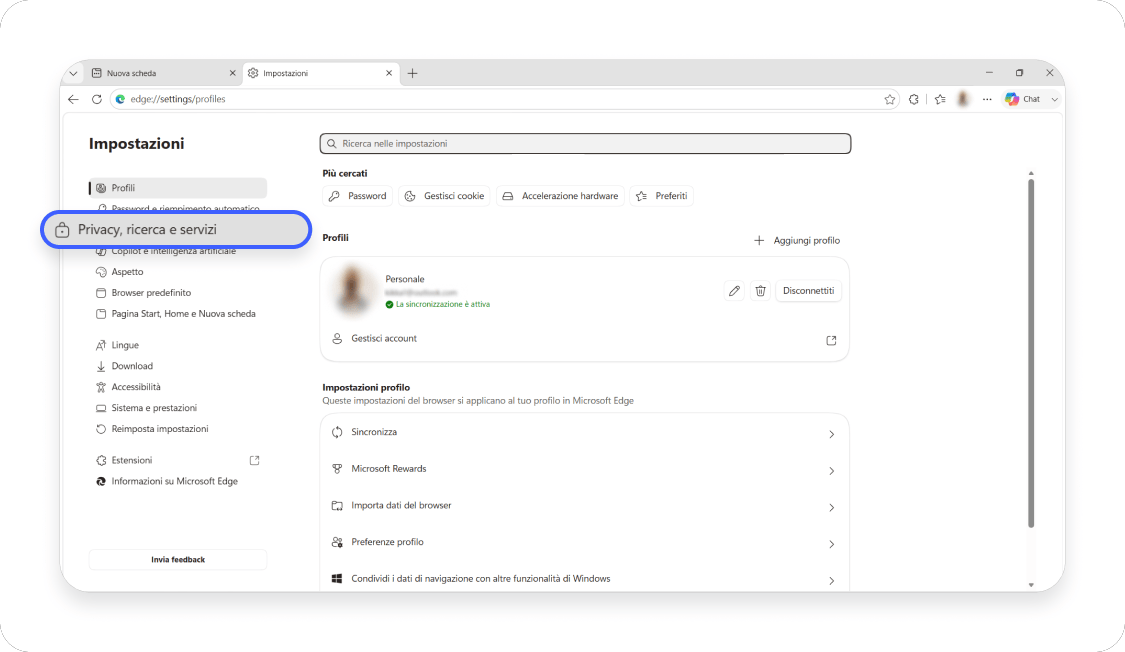Click the scrollbar down arrow
Image resolution: width=1125 pixels, height=652 pixels.
(1031, 585)
